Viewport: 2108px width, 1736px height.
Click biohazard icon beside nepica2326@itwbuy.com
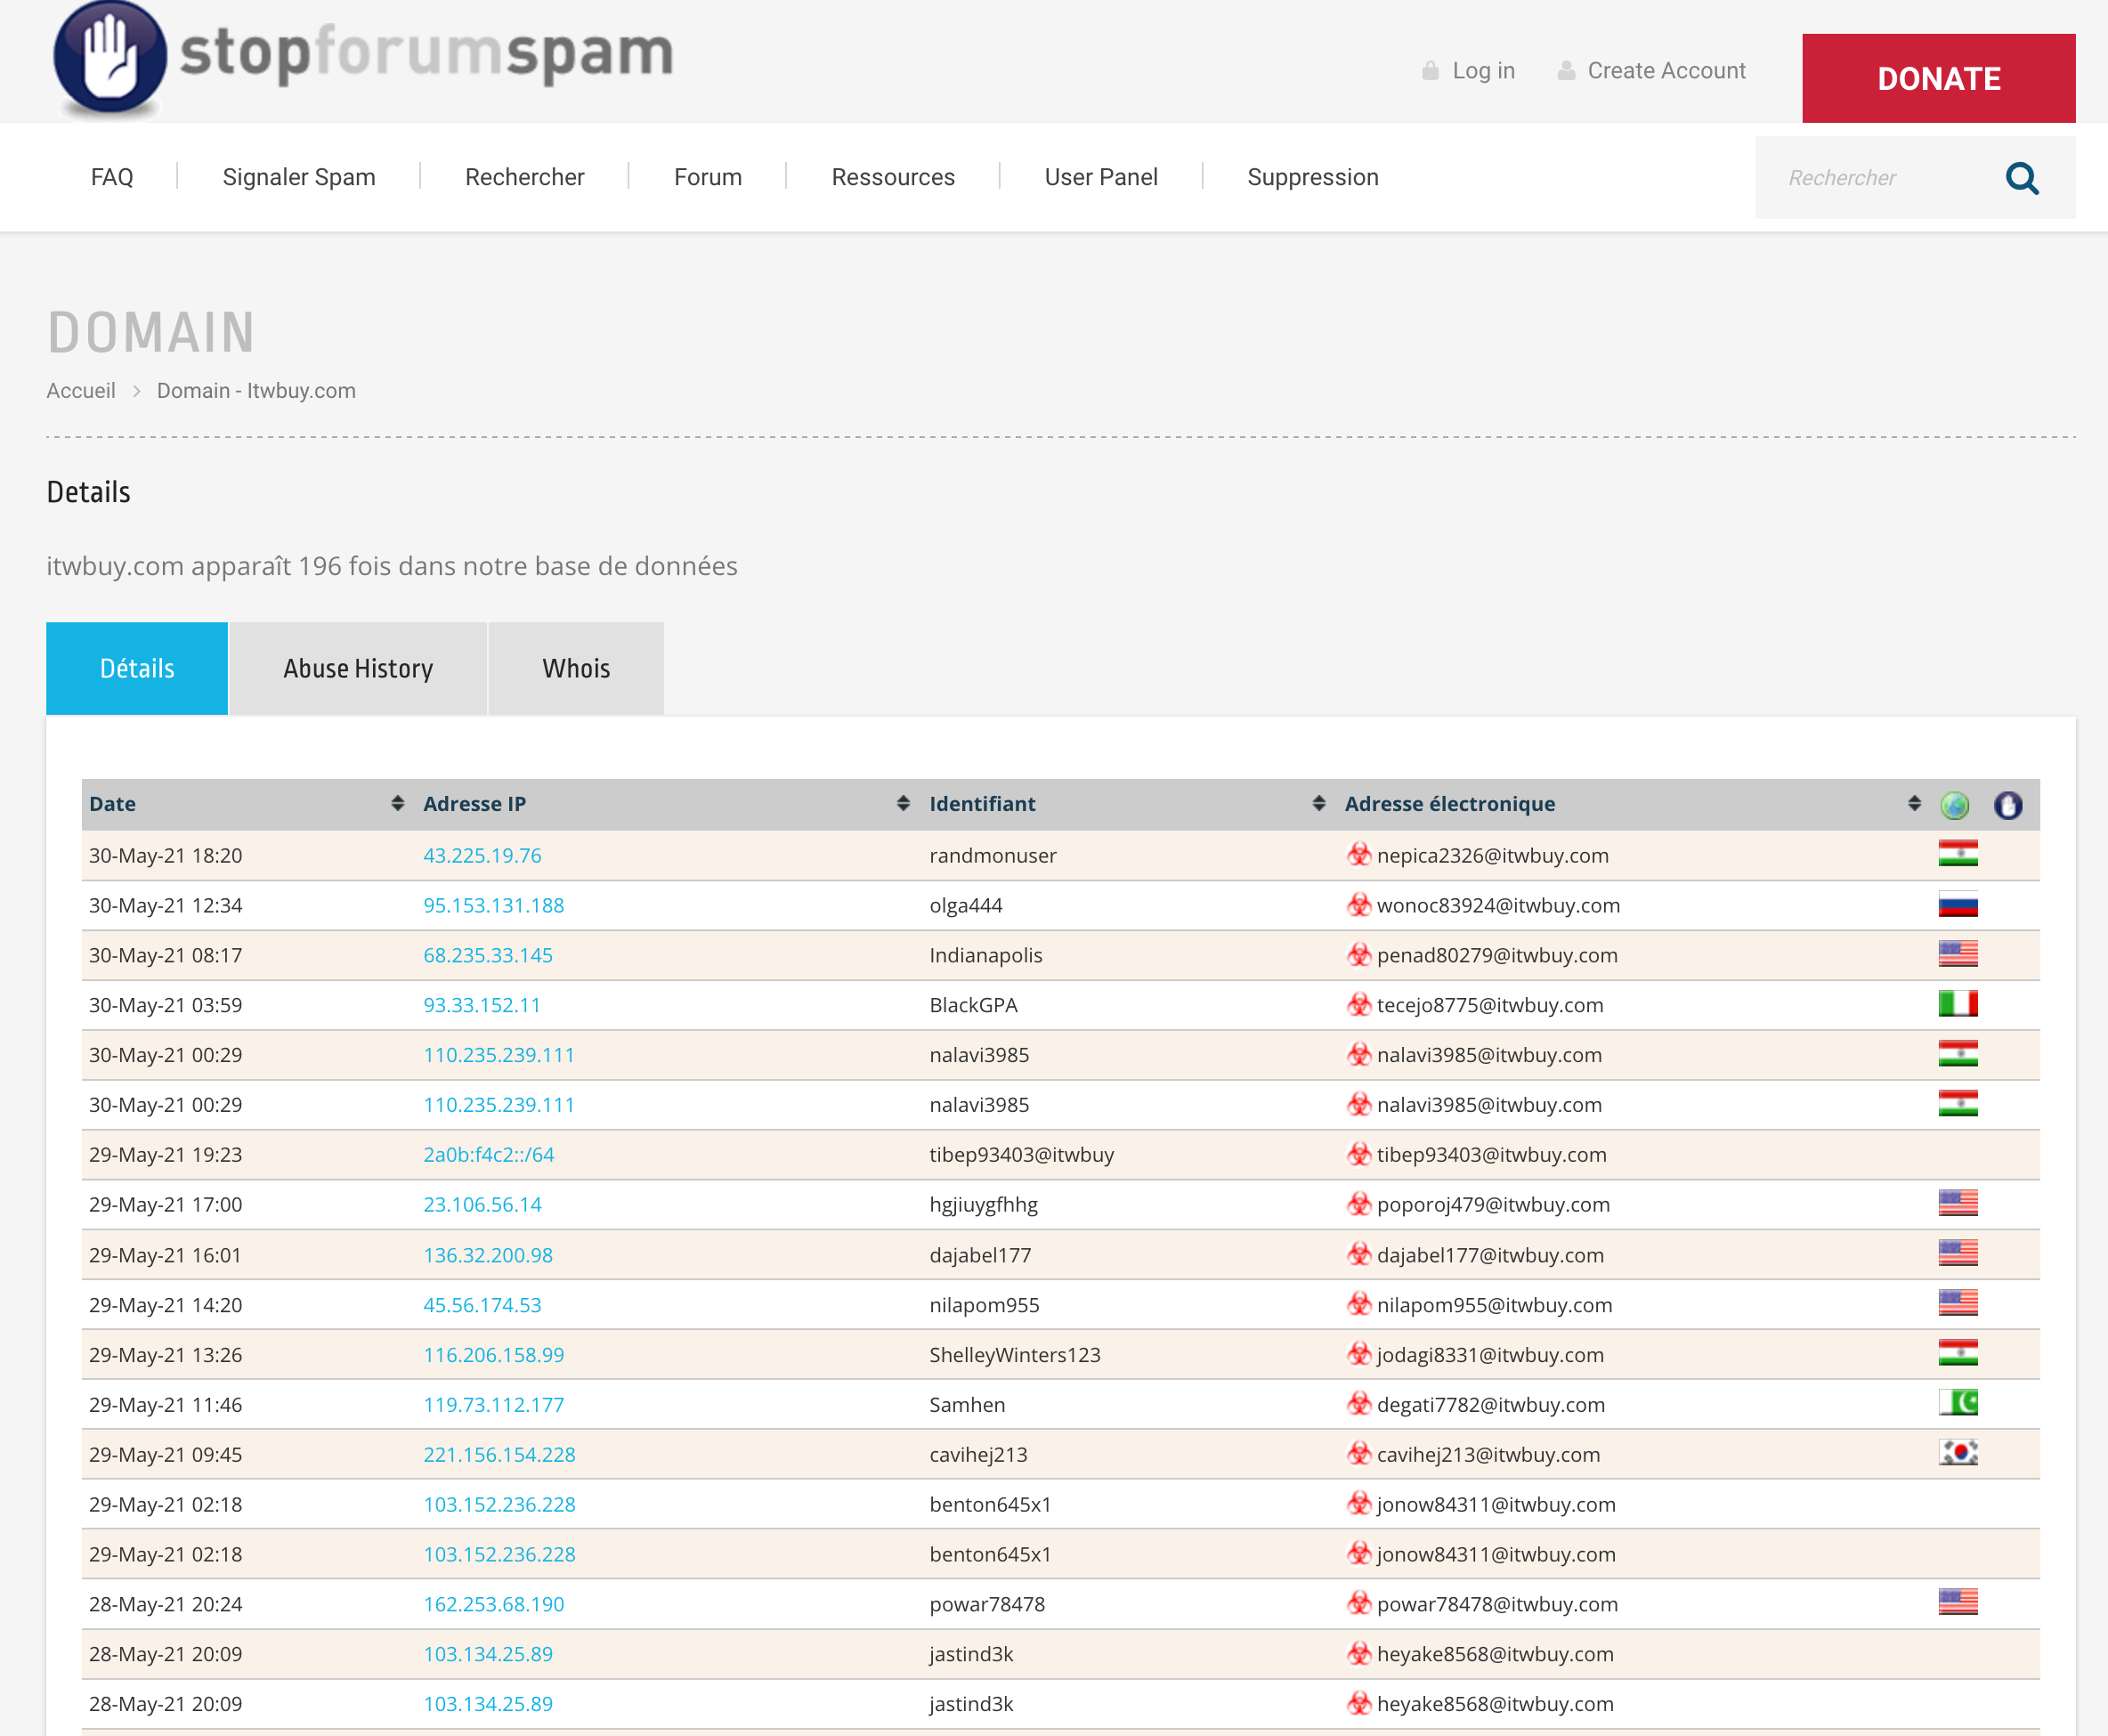[x=1358, y=855]
